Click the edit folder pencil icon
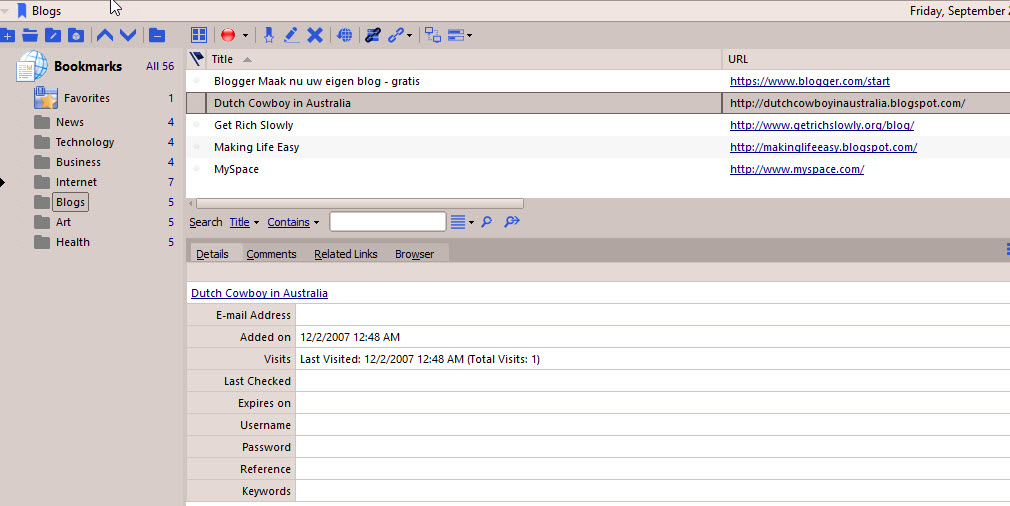Screen dimensions: 1010x506 click(53, 35)
